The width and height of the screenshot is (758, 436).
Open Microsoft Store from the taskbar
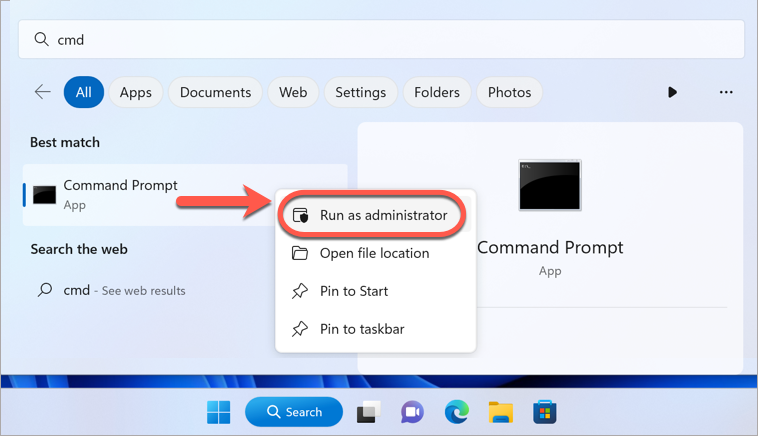coord(545,412)
